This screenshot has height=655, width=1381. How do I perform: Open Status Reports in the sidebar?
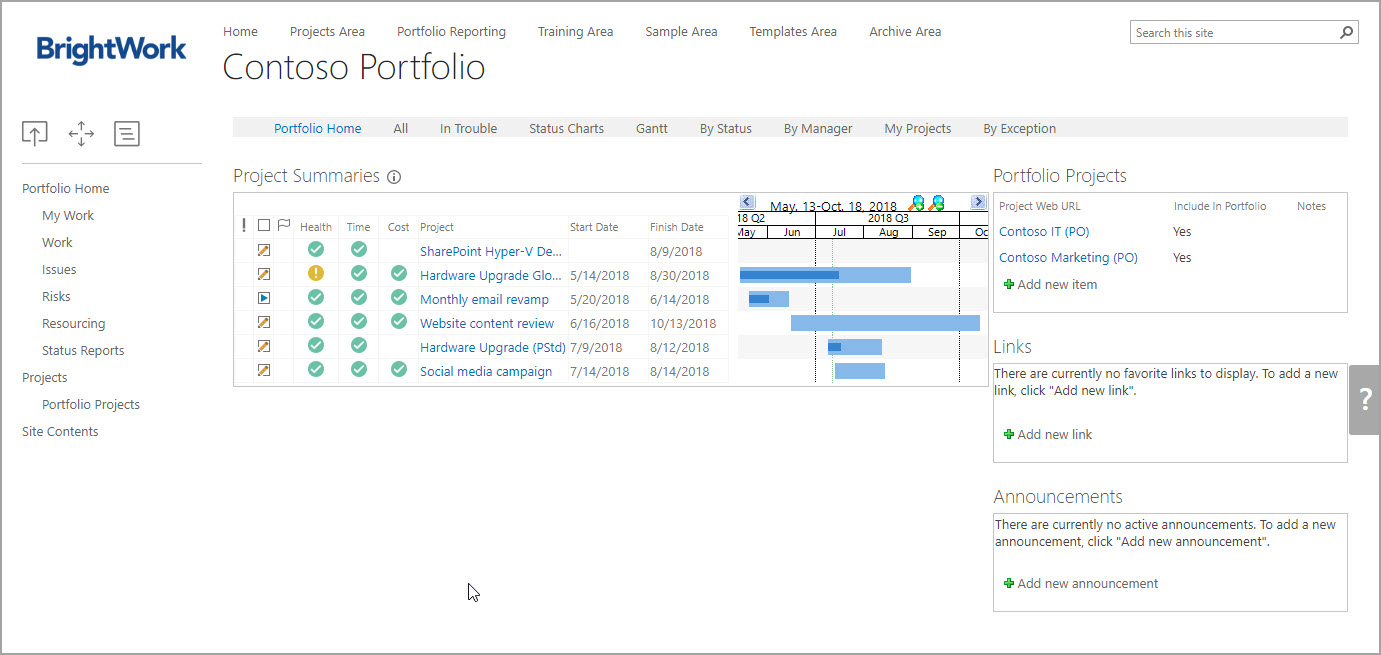point(83,351)
